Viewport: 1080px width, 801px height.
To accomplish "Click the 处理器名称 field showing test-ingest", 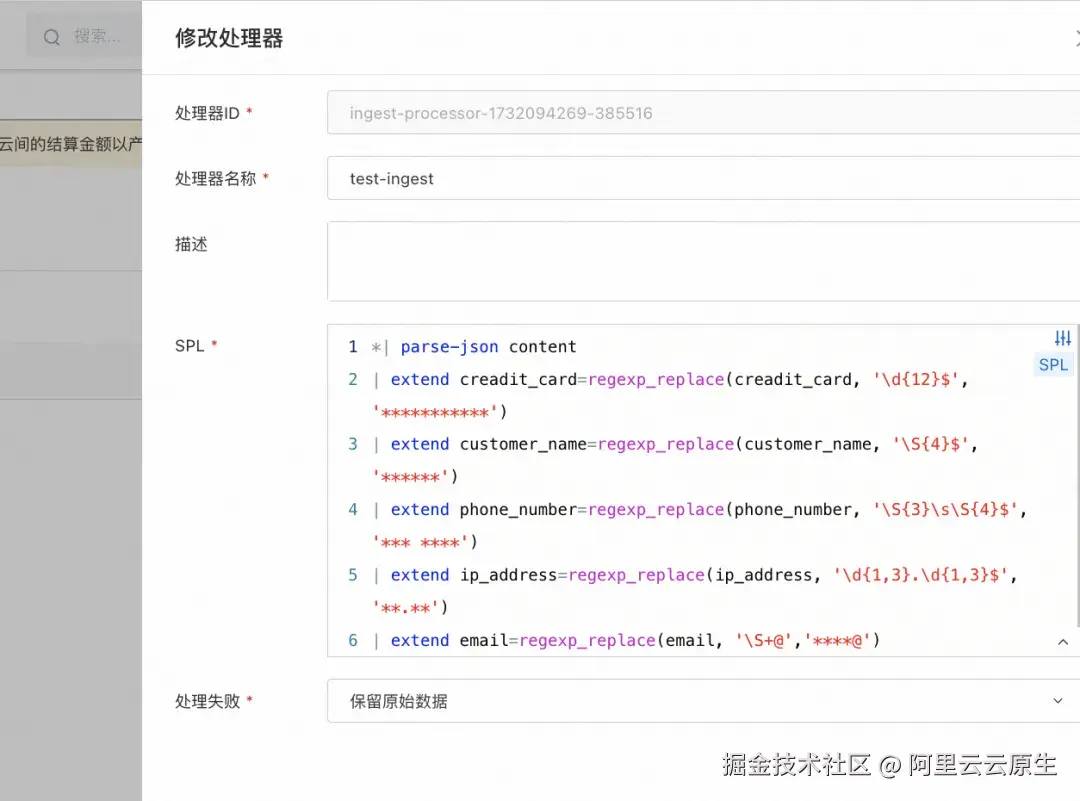I will tap(600, 178).
